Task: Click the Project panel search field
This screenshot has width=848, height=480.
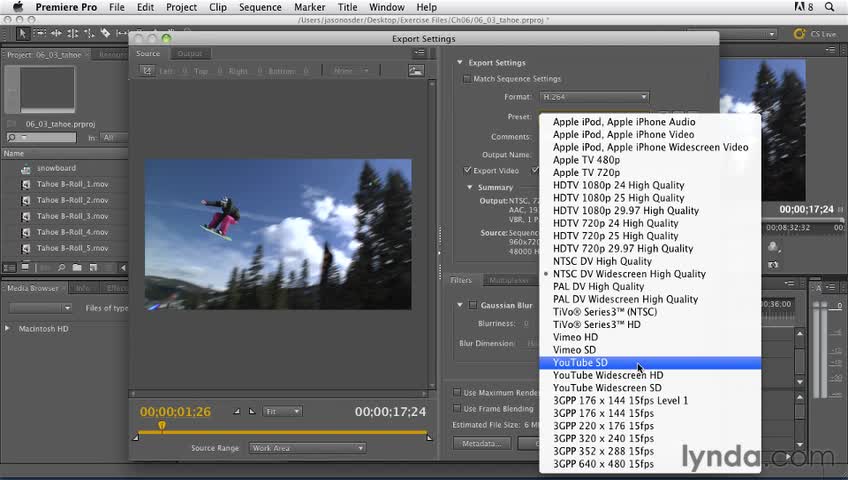Action: click(42, 138)
